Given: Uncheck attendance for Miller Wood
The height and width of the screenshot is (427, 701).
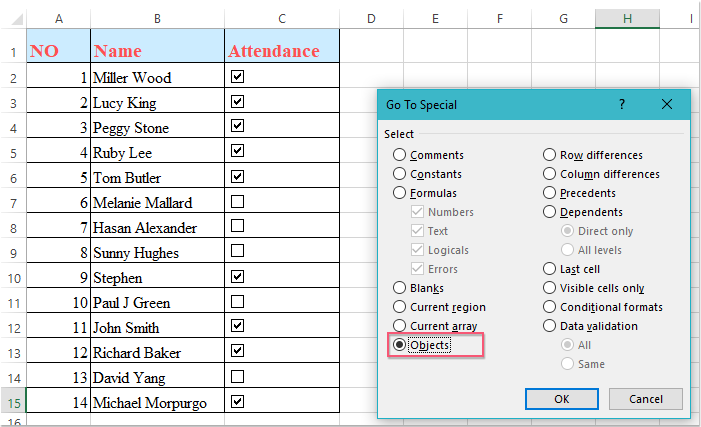Looking at the screenshot, I should click(x=237, y=76).
